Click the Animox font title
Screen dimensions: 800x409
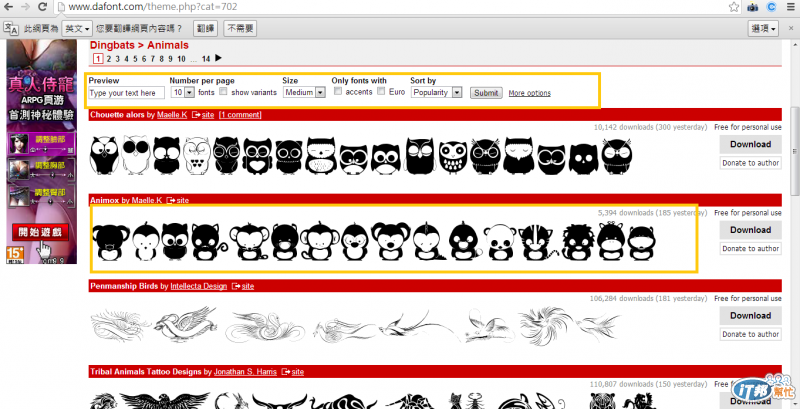(105, 200)
